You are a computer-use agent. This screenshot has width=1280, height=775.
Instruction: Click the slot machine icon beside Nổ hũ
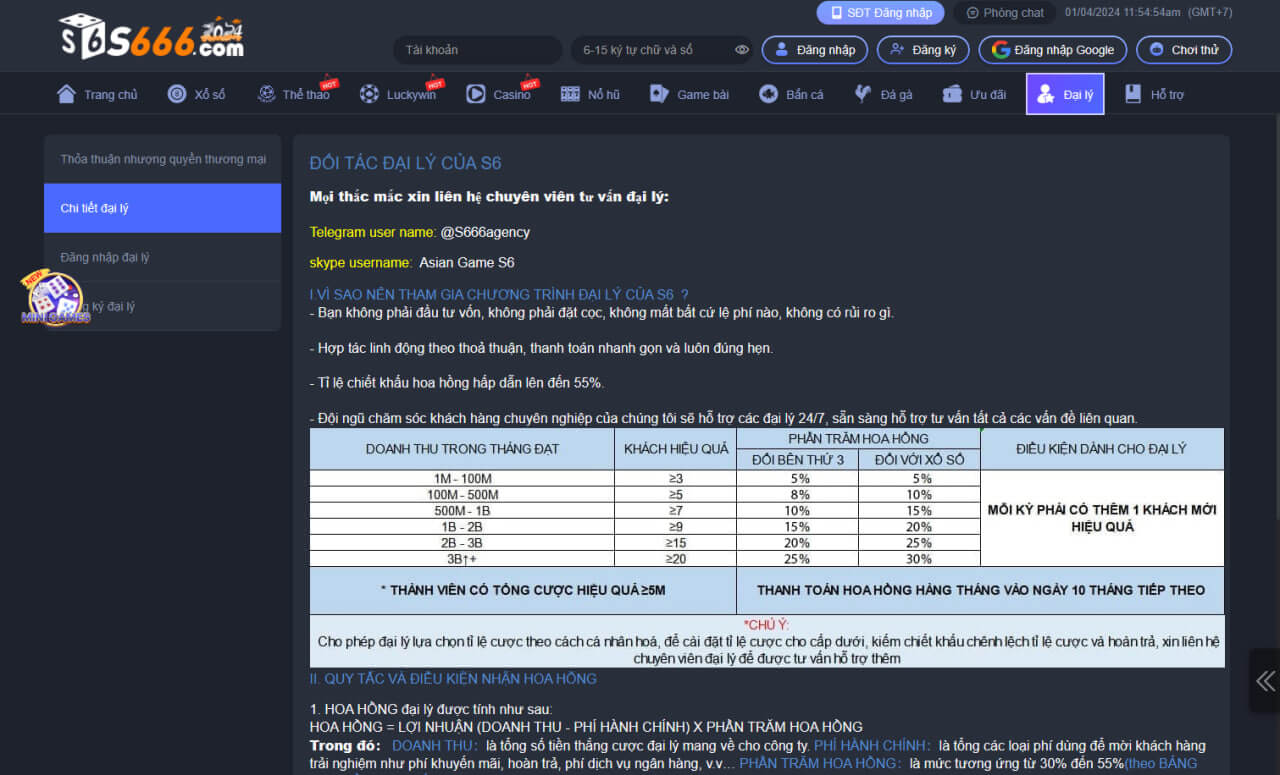click(x=570, y=94)
